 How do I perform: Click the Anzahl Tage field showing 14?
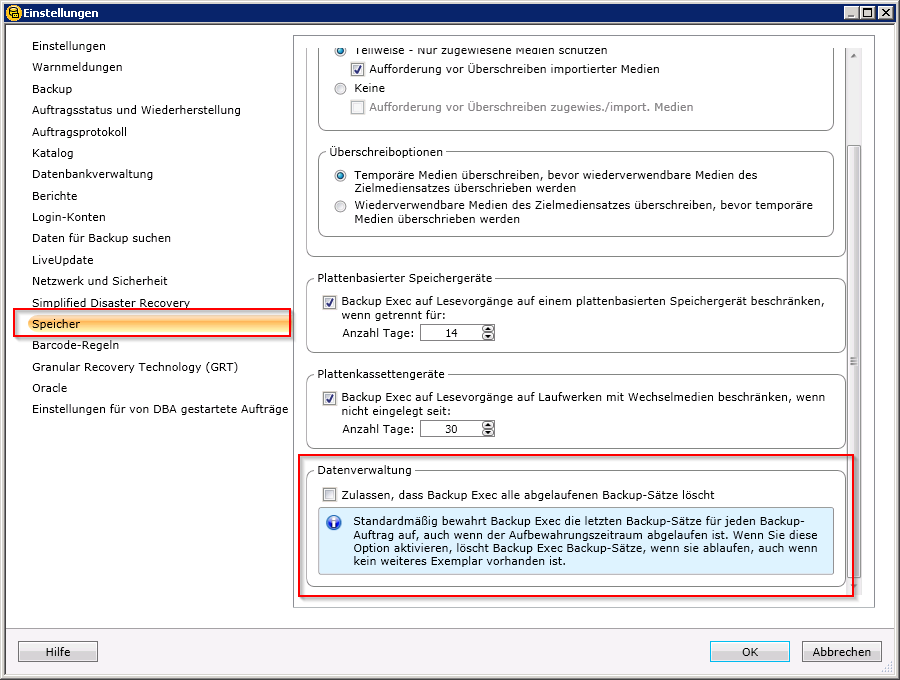pos(449,333)
